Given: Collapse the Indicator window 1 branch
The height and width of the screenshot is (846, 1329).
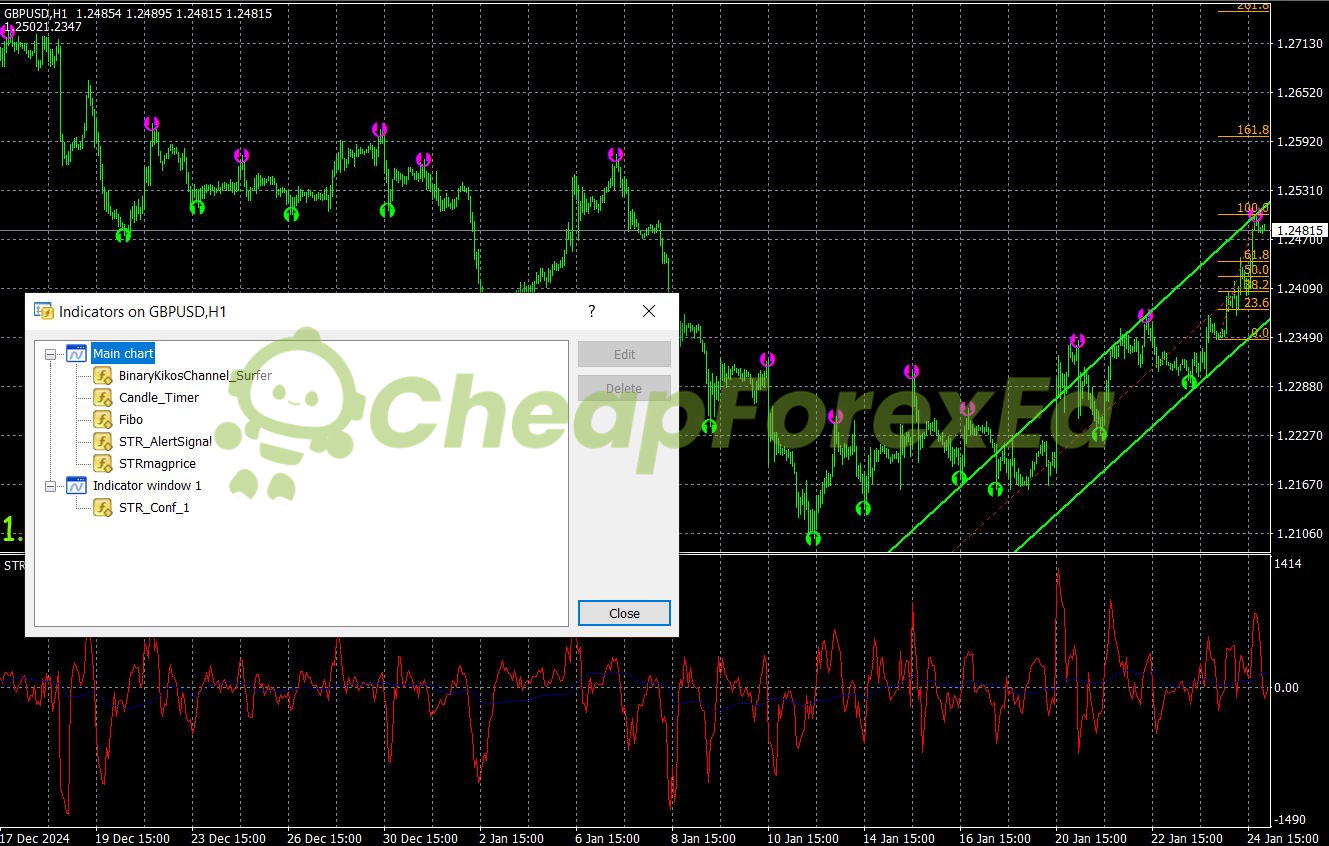Looking at the screenshot, I should (x=51, y=486).
